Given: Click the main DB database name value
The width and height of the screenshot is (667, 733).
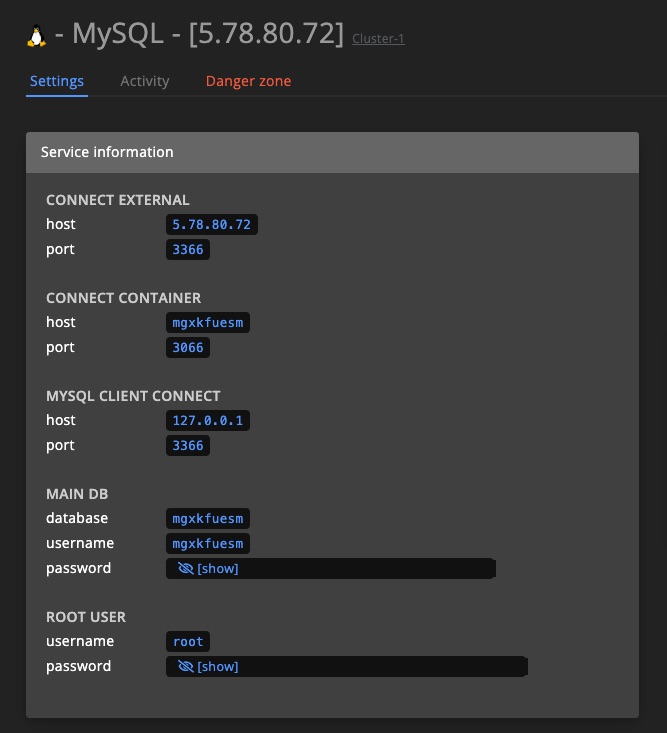Looking at the screenshot, I should 208,518.
